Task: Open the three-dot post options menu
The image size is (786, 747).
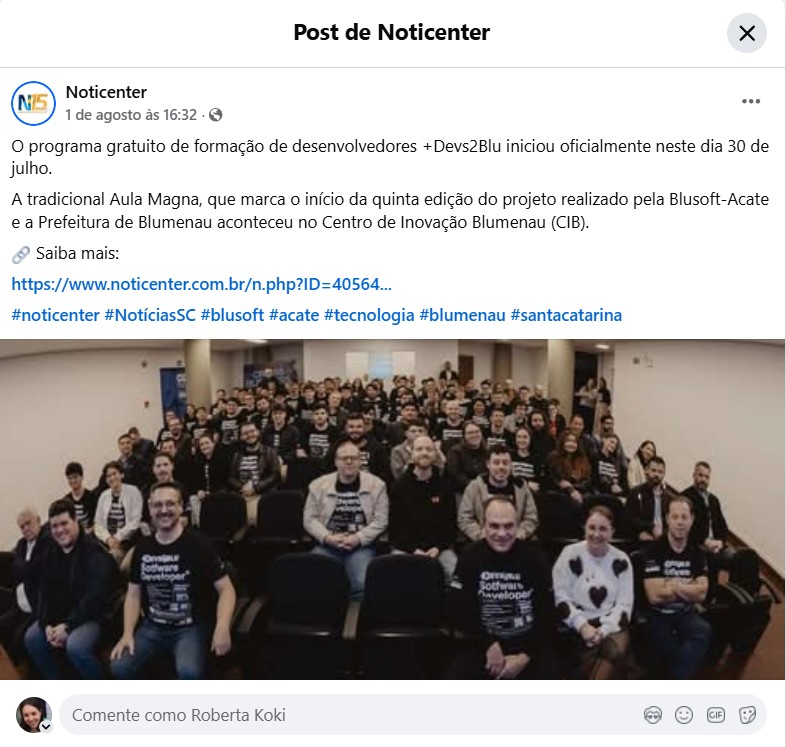Action: point(750,101)
